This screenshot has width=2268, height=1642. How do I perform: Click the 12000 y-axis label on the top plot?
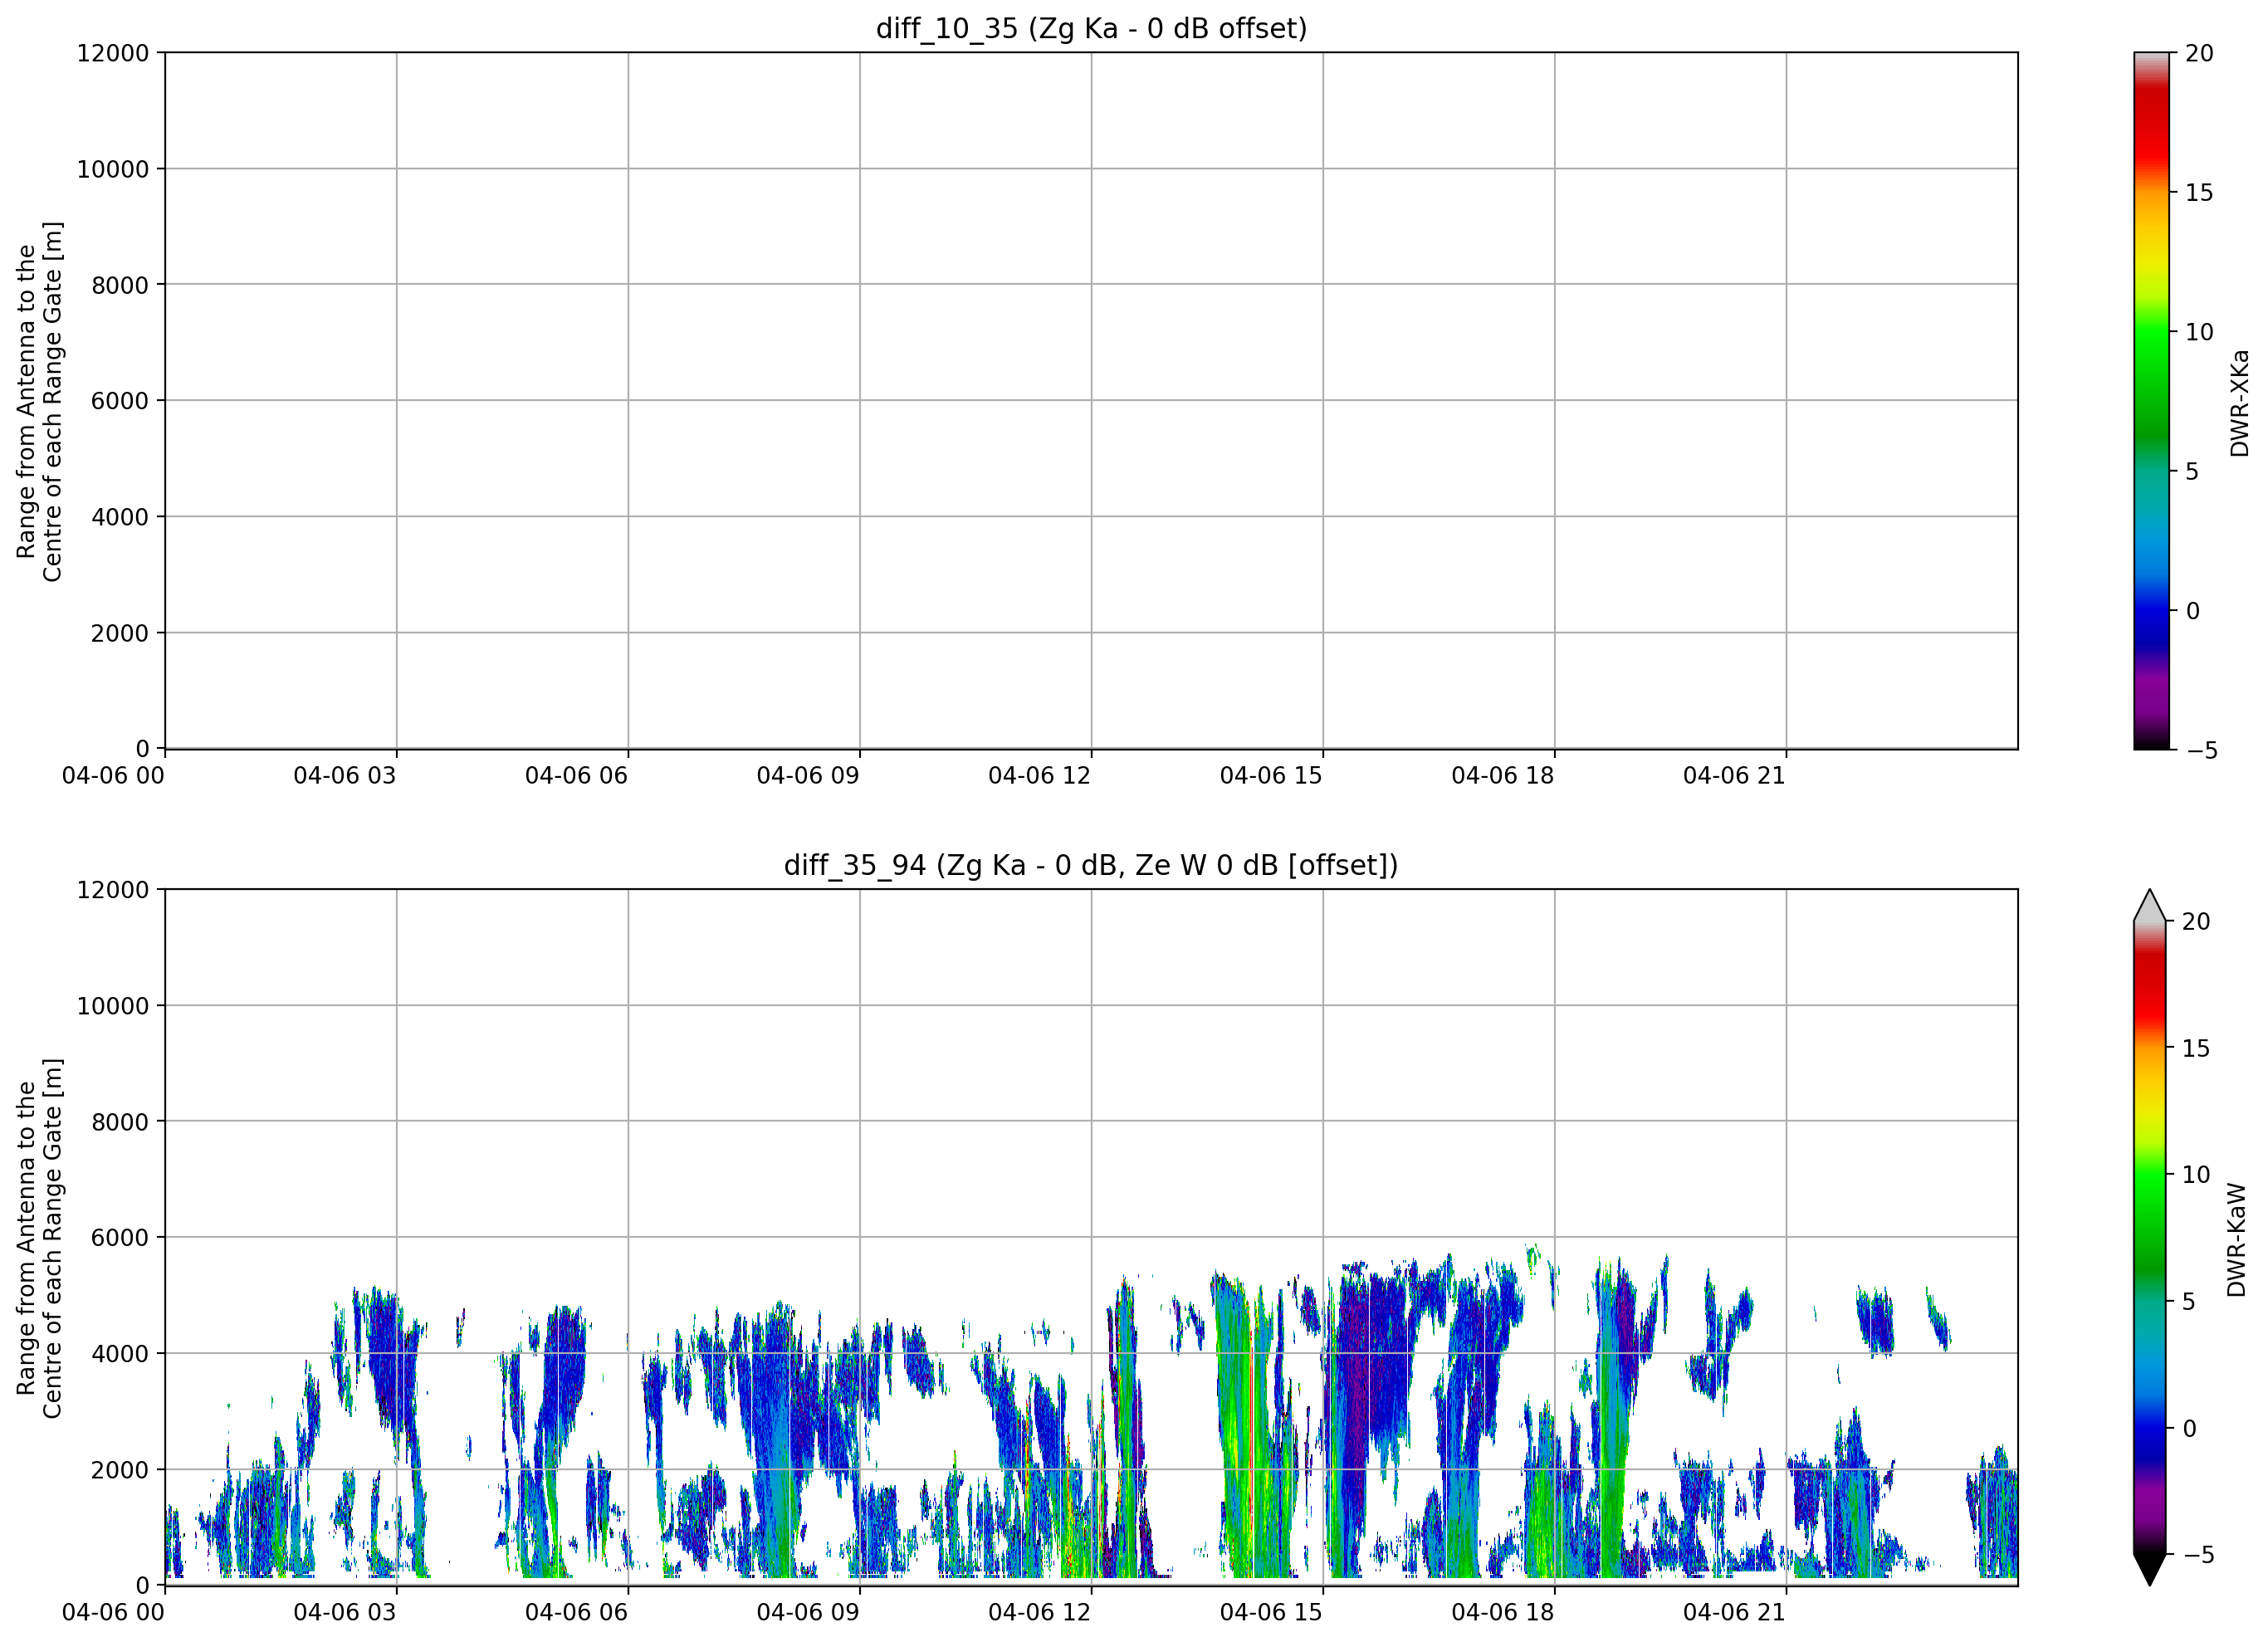pyautogui.click(x=113, y=53)
